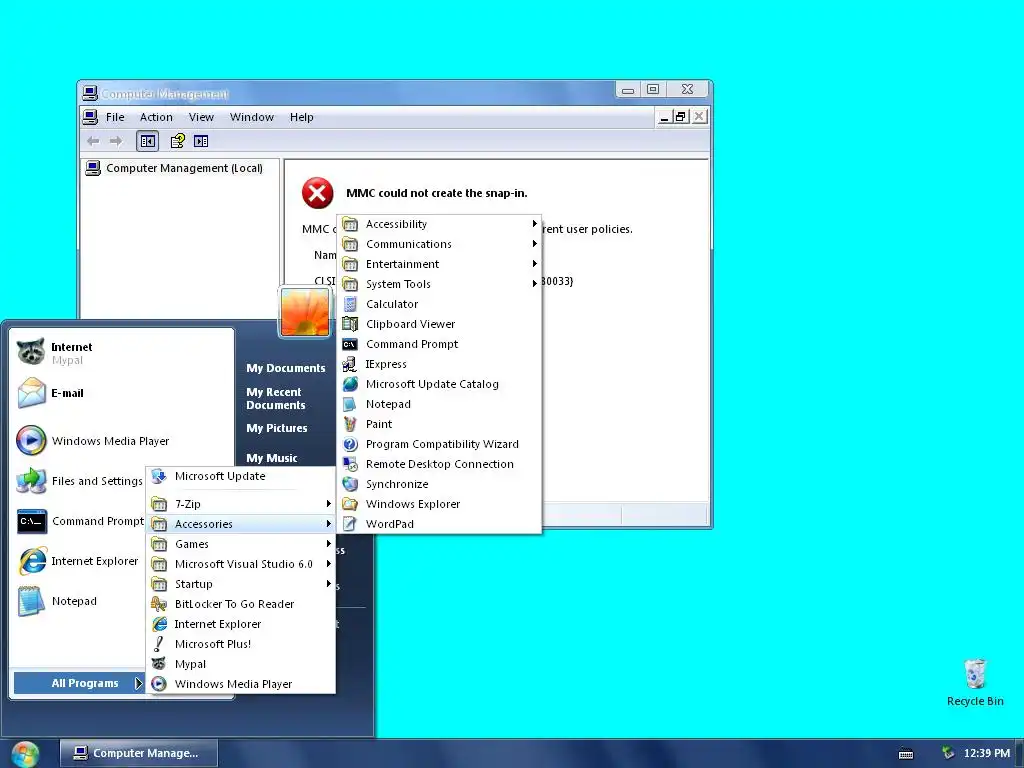Image resolution: width=1024 pixels, height=768 pixels.
Task: Click the user account picture
Action: 304,313
